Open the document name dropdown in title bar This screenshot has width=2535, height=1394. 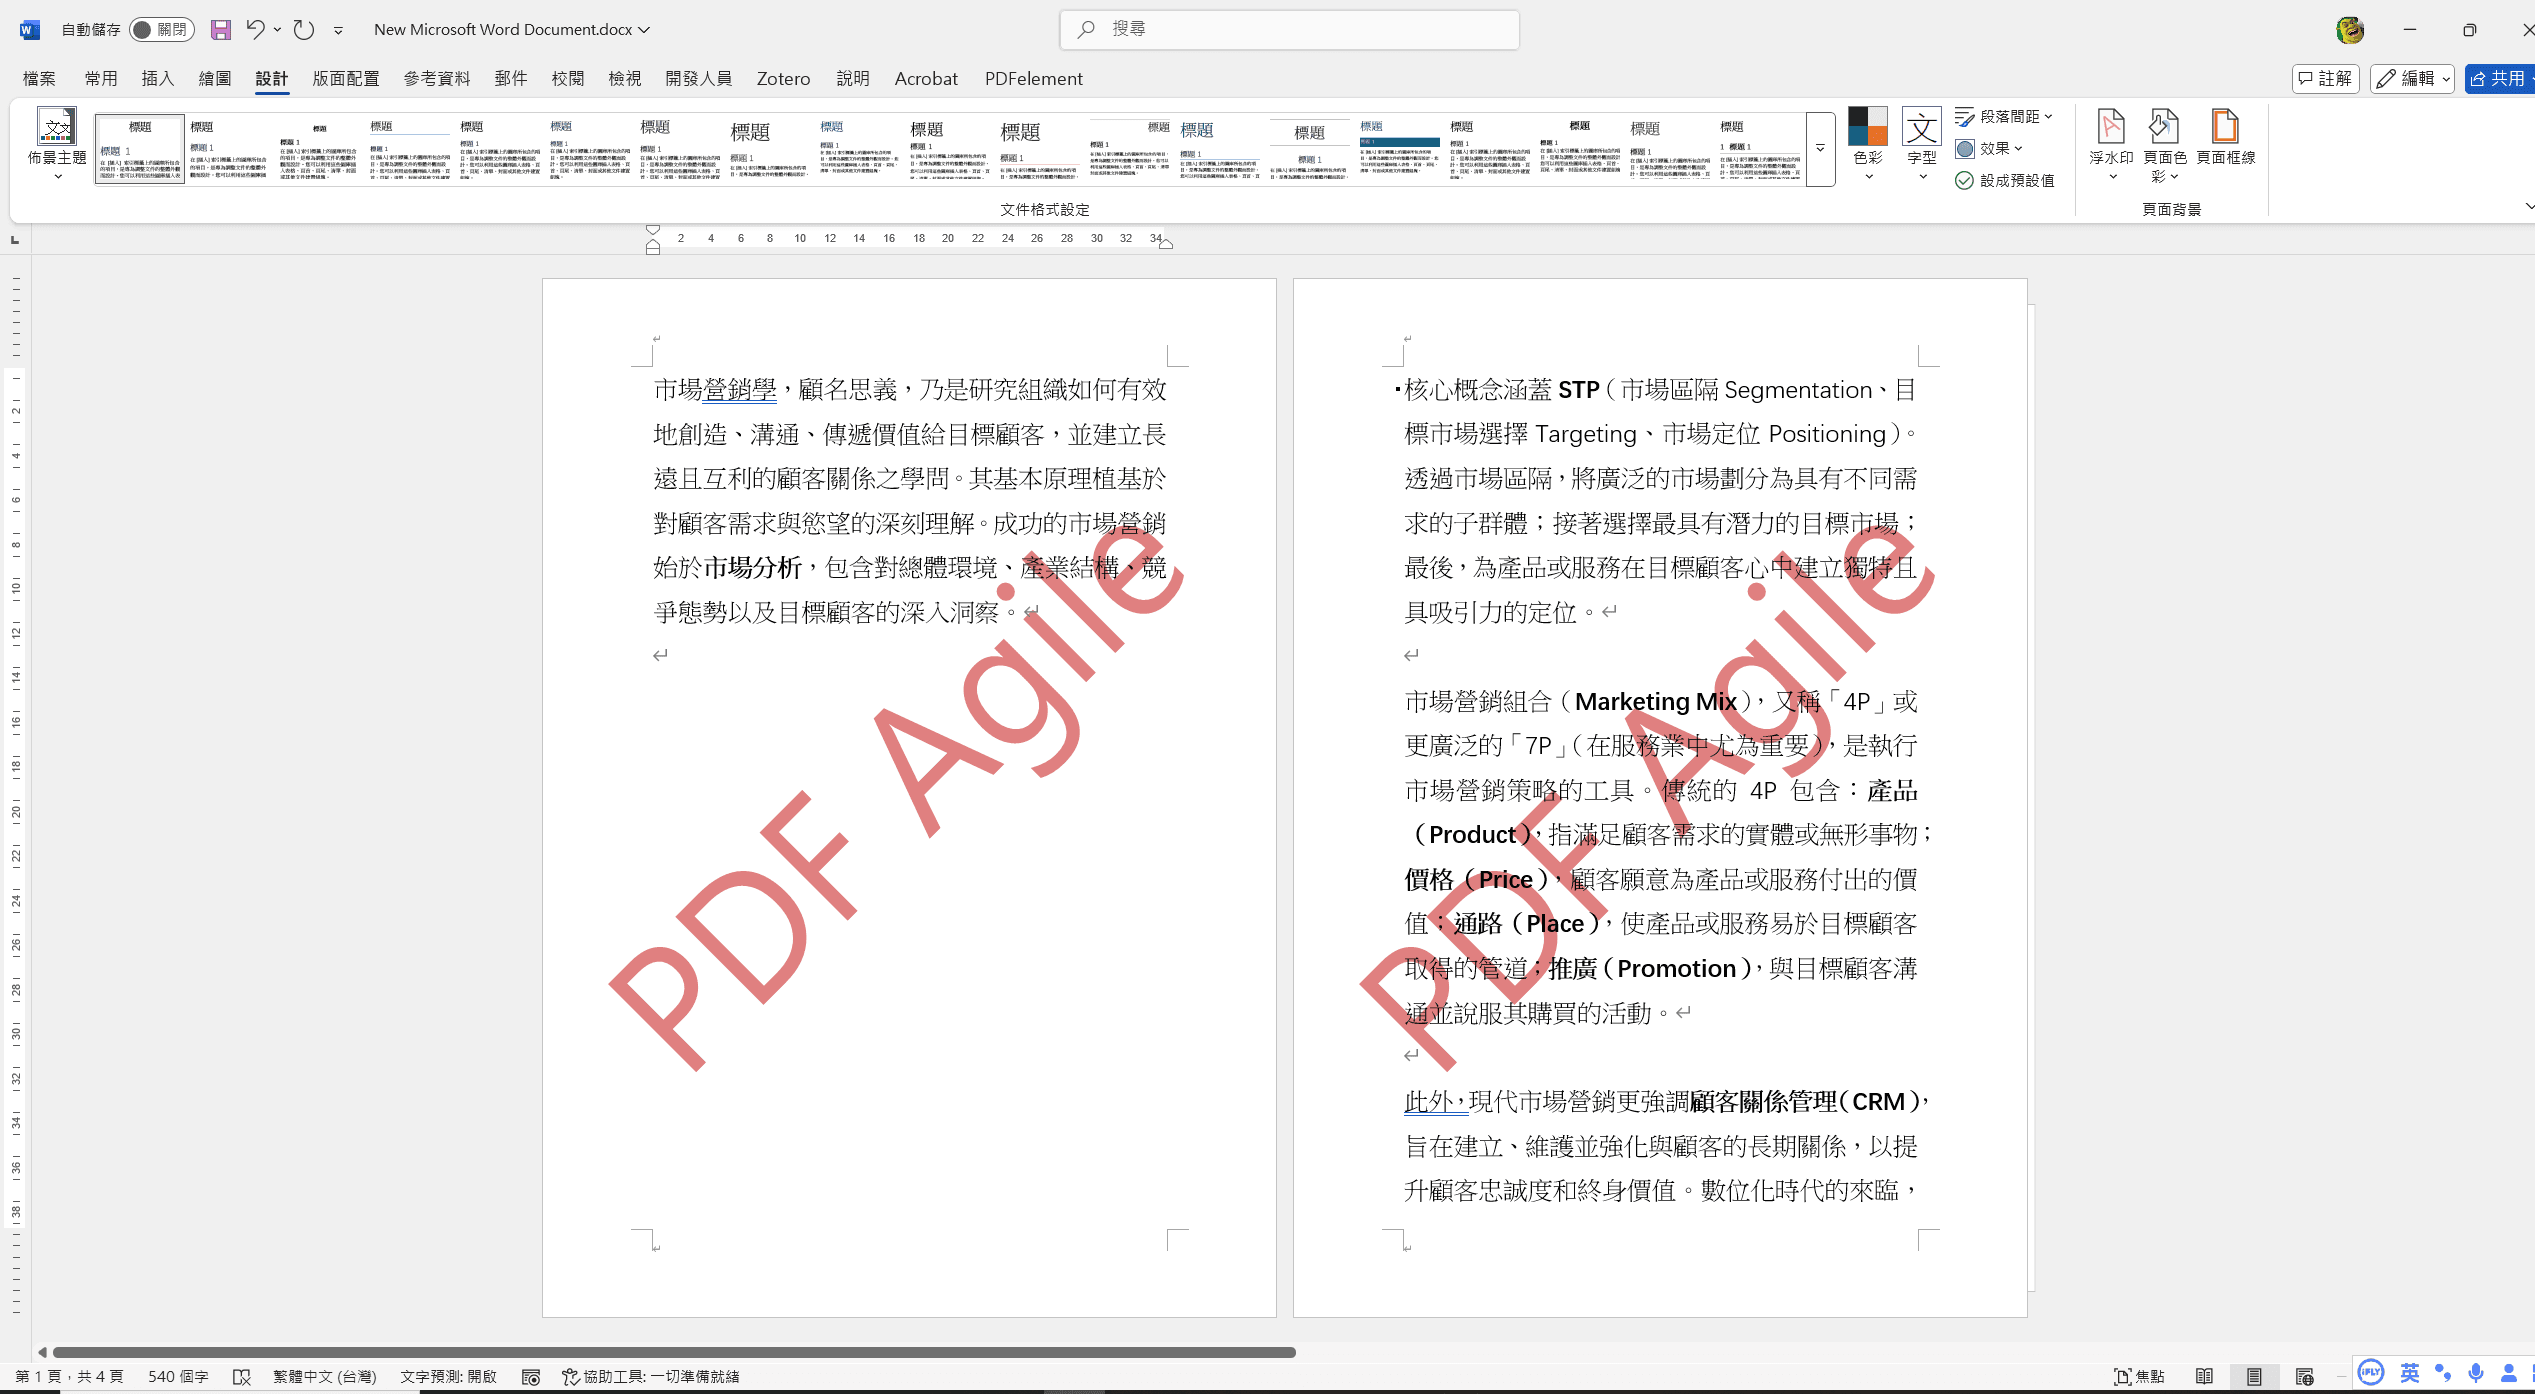pos(644,30)
